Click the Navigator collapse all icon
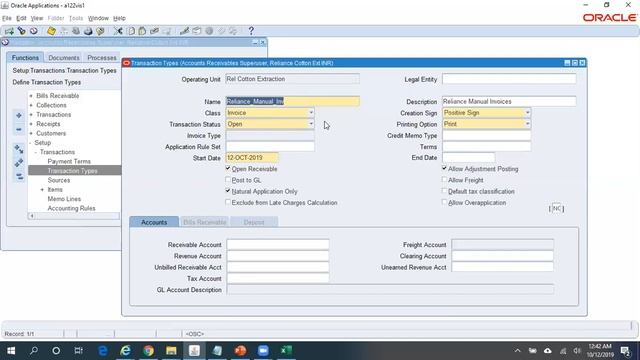Image resolution: width=640 pixels, height=360 pixels. 19,176
